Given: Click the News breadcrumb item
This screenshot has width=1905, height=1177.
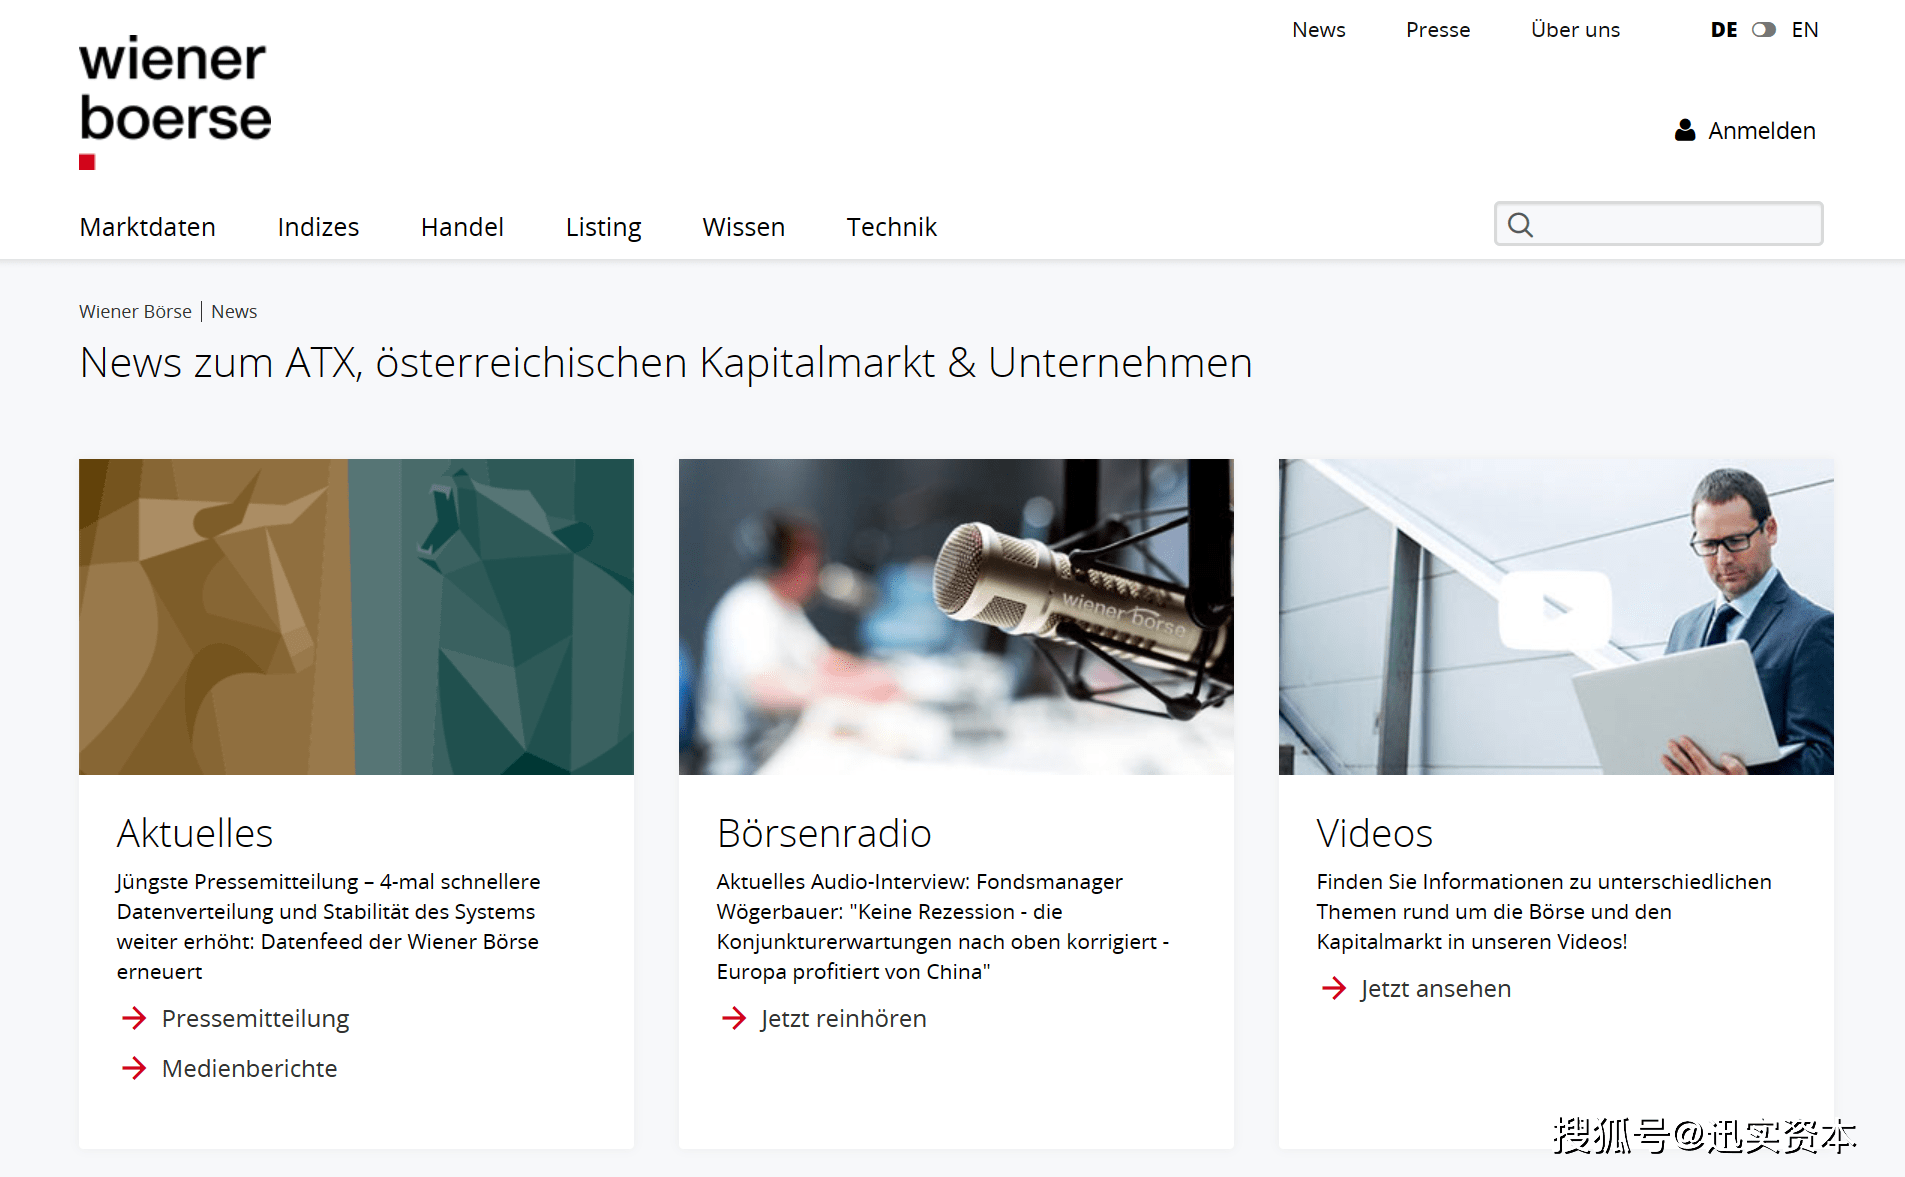Looking at the screenshot, I should [x=234, y=311].
